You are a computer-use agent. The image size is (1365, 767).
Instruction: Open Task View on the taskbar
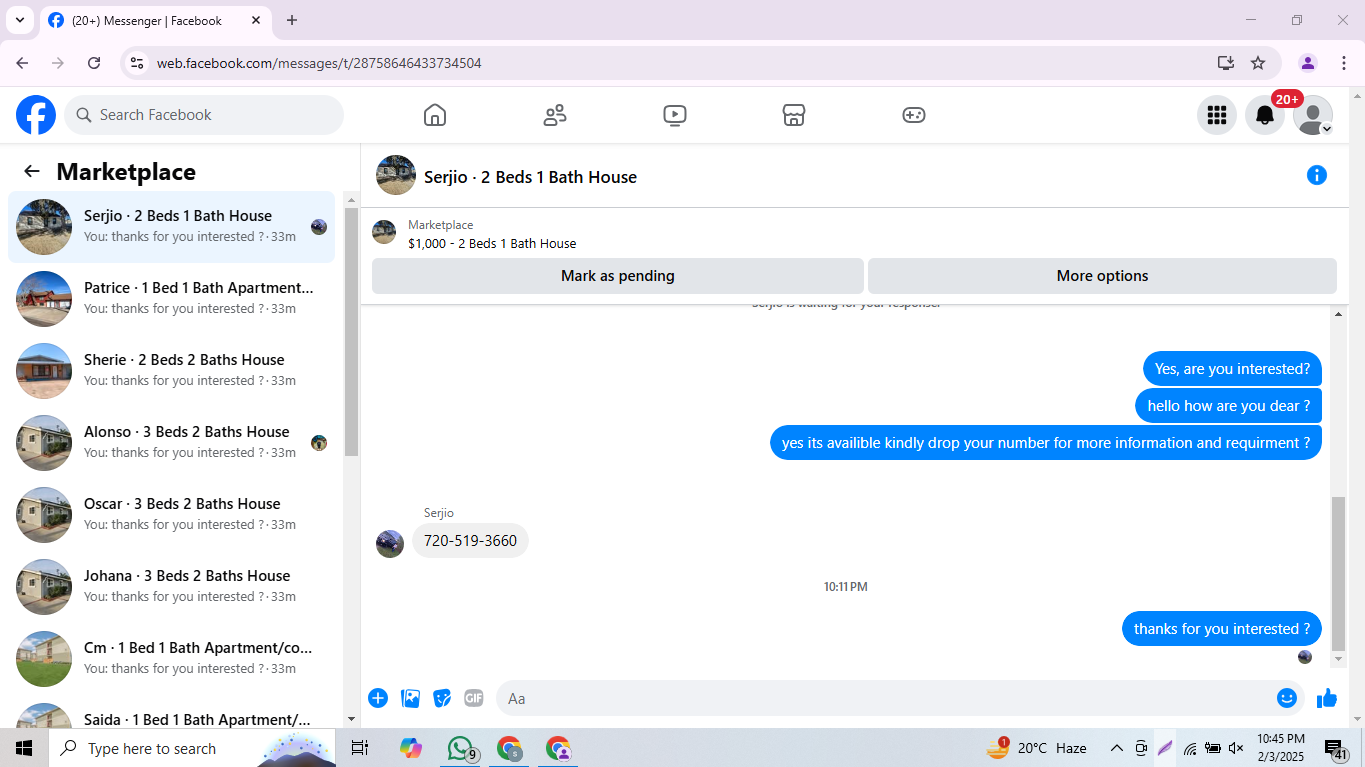[360, 748]
